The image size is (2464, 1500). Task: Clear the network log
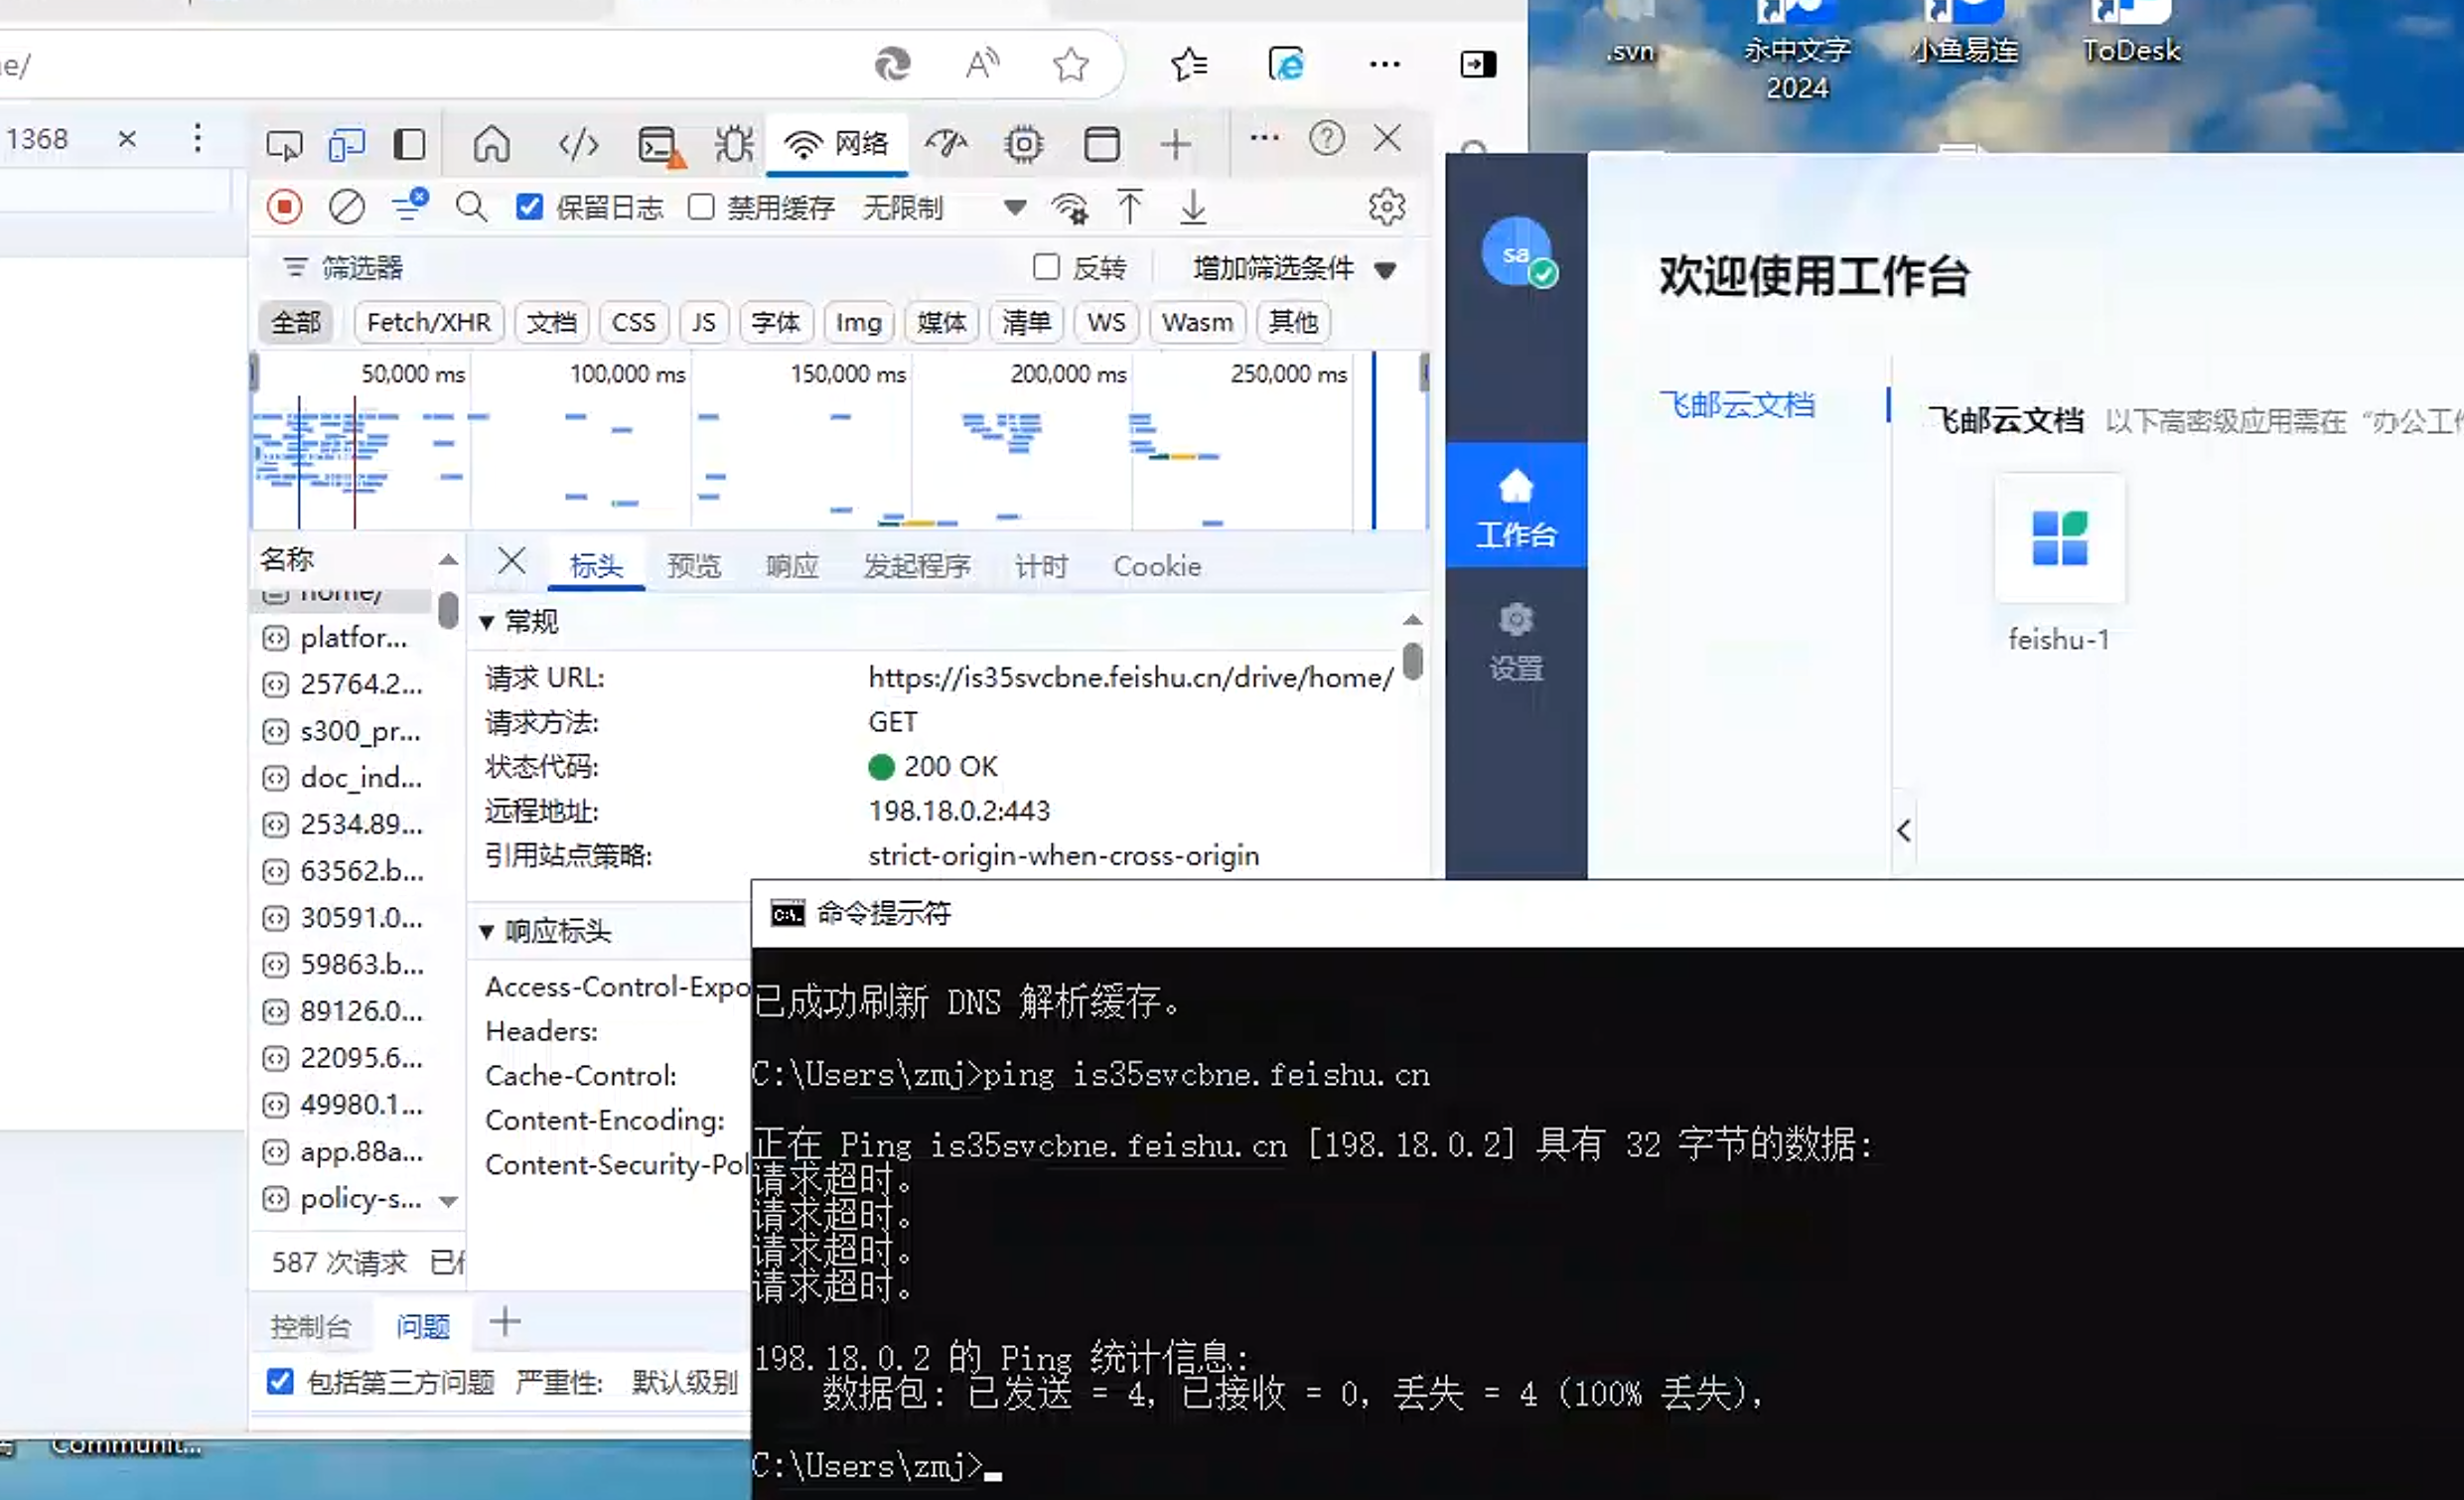pos(346,207)
